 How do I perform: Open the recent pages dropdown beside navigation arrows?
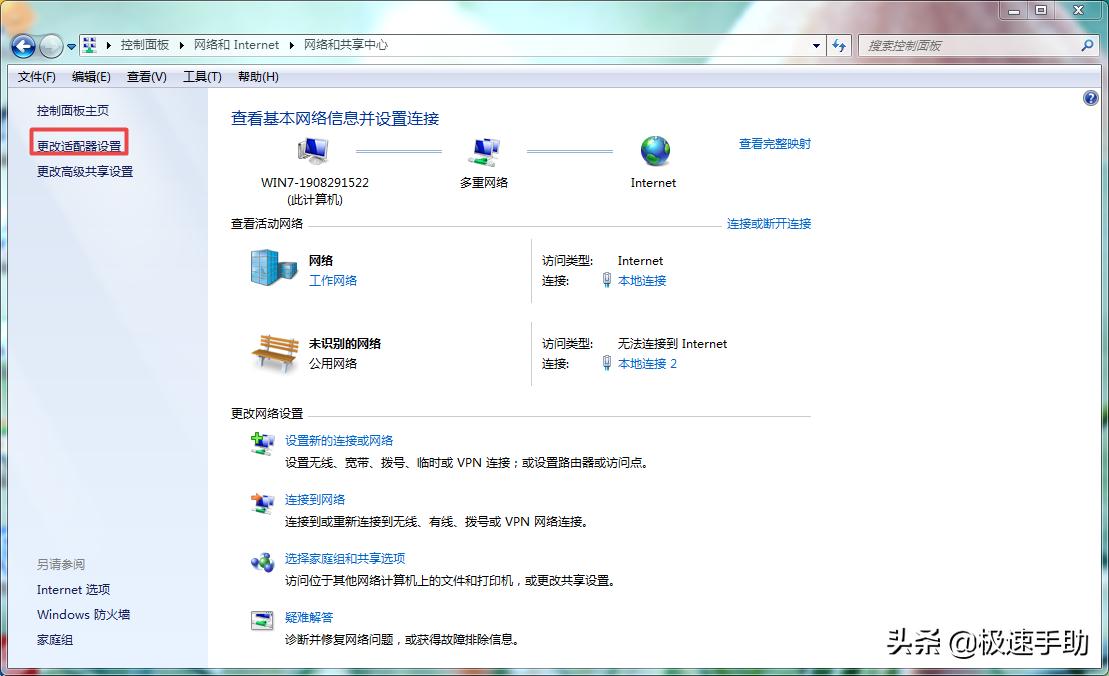[70, 46]
